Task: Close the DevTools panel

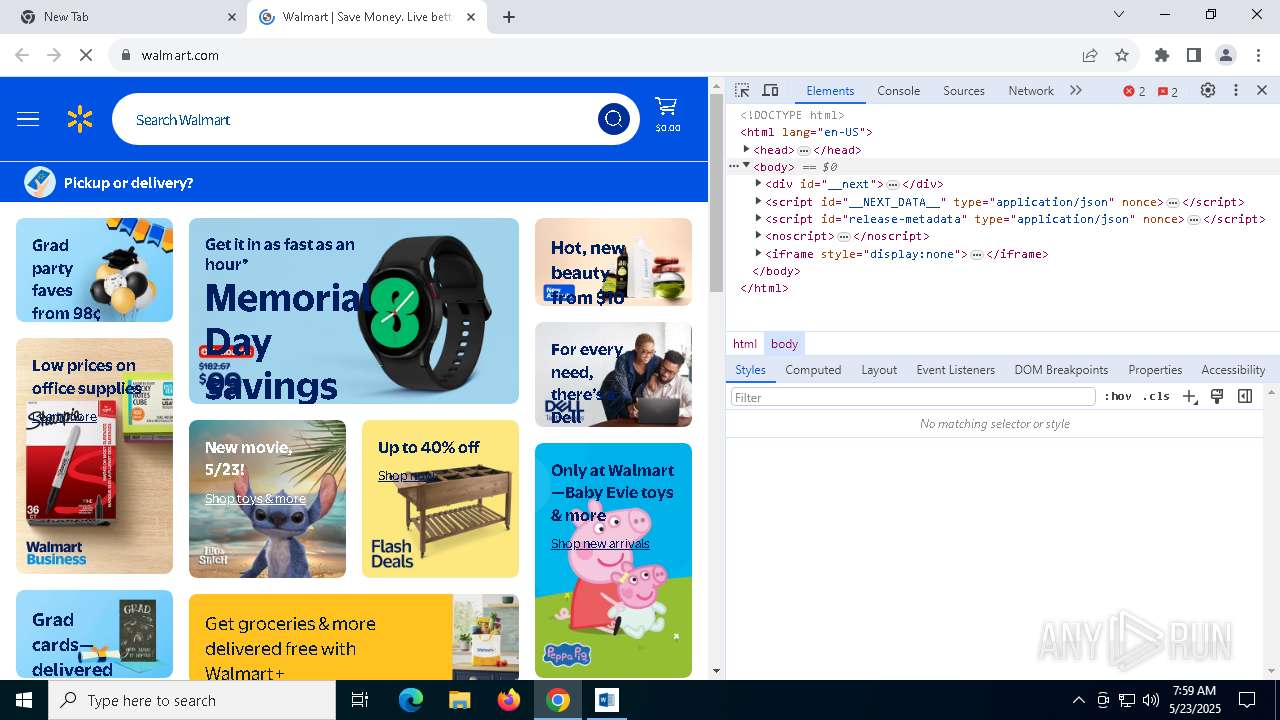Action: coord(1262,90)
